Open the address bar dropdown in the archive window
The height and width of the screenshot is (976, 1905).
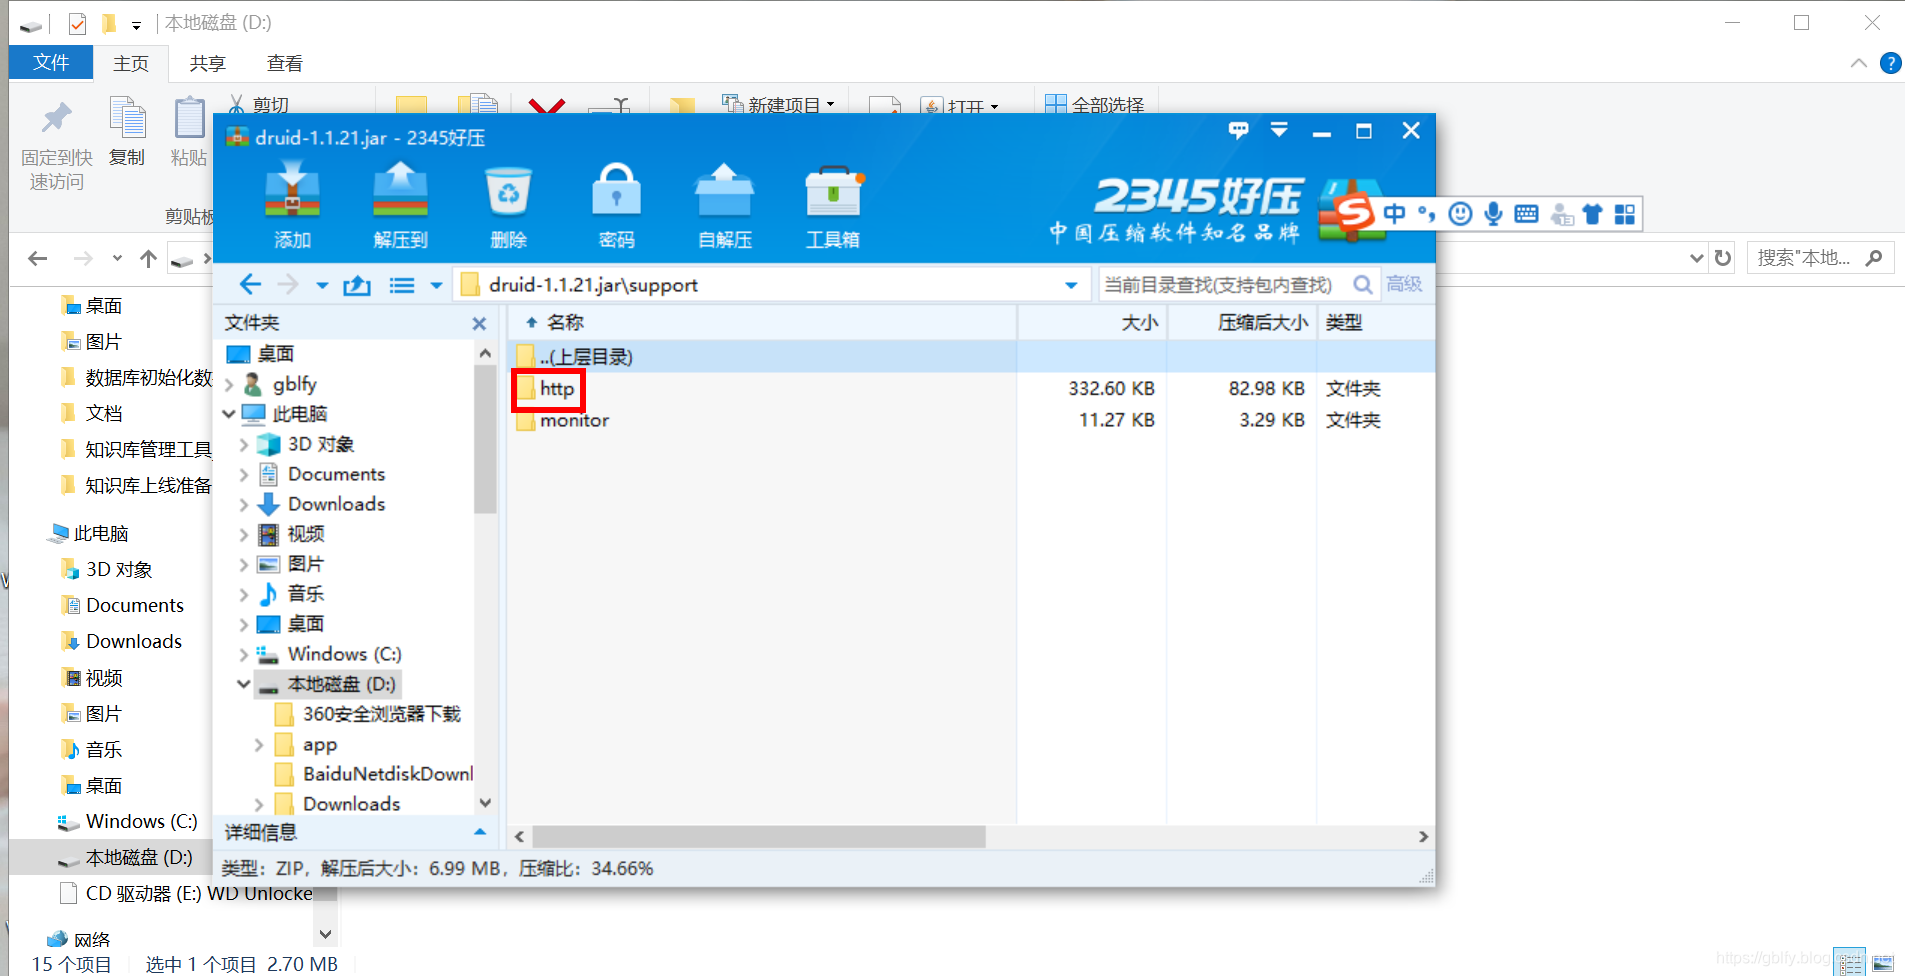tap(1073, 284)
